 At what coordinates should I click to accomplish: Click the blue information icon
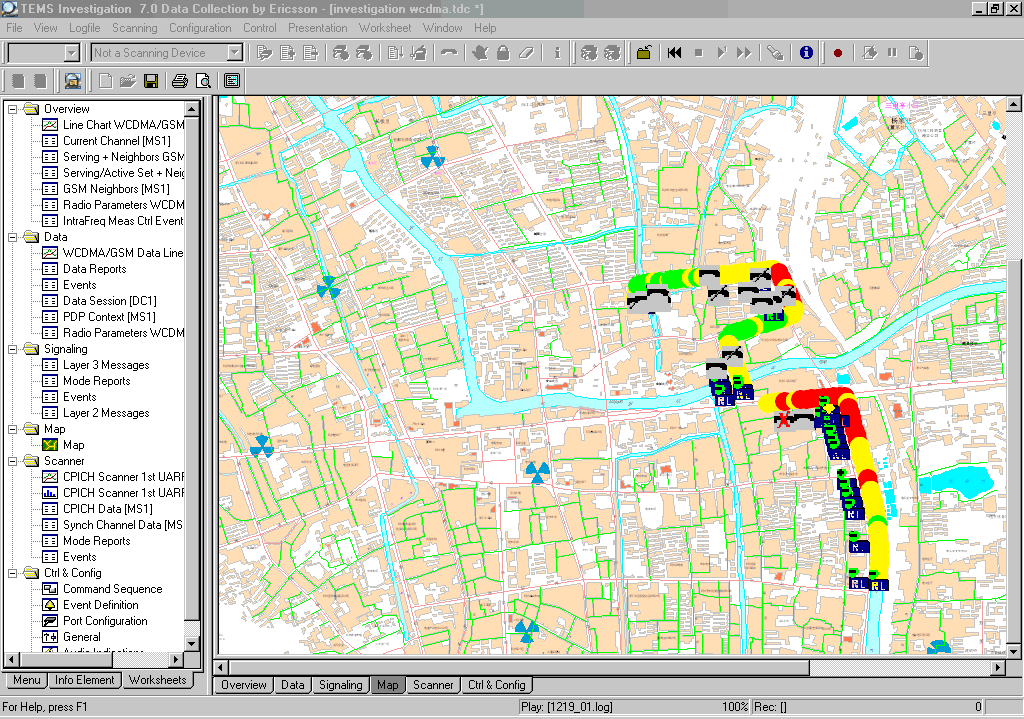[806, 53]
